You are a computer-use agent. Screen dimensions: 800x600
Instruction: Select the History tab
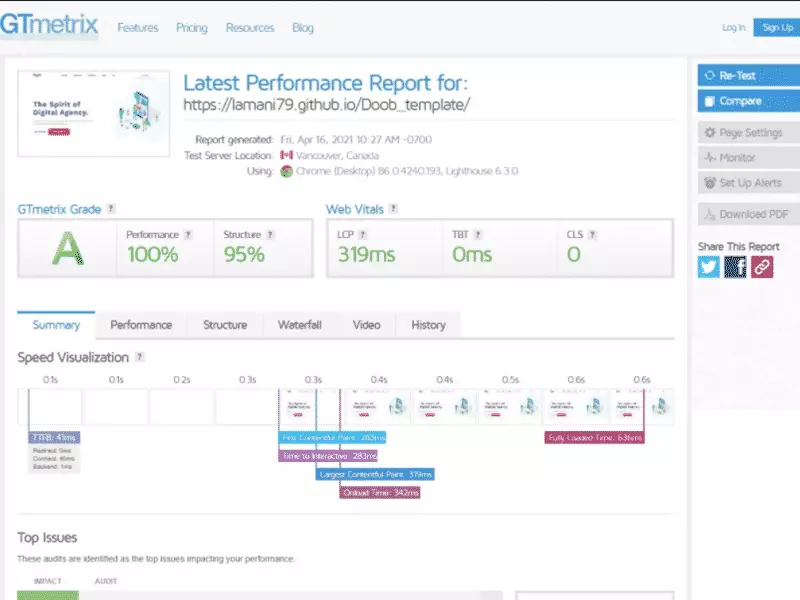[x=428, y=325]
